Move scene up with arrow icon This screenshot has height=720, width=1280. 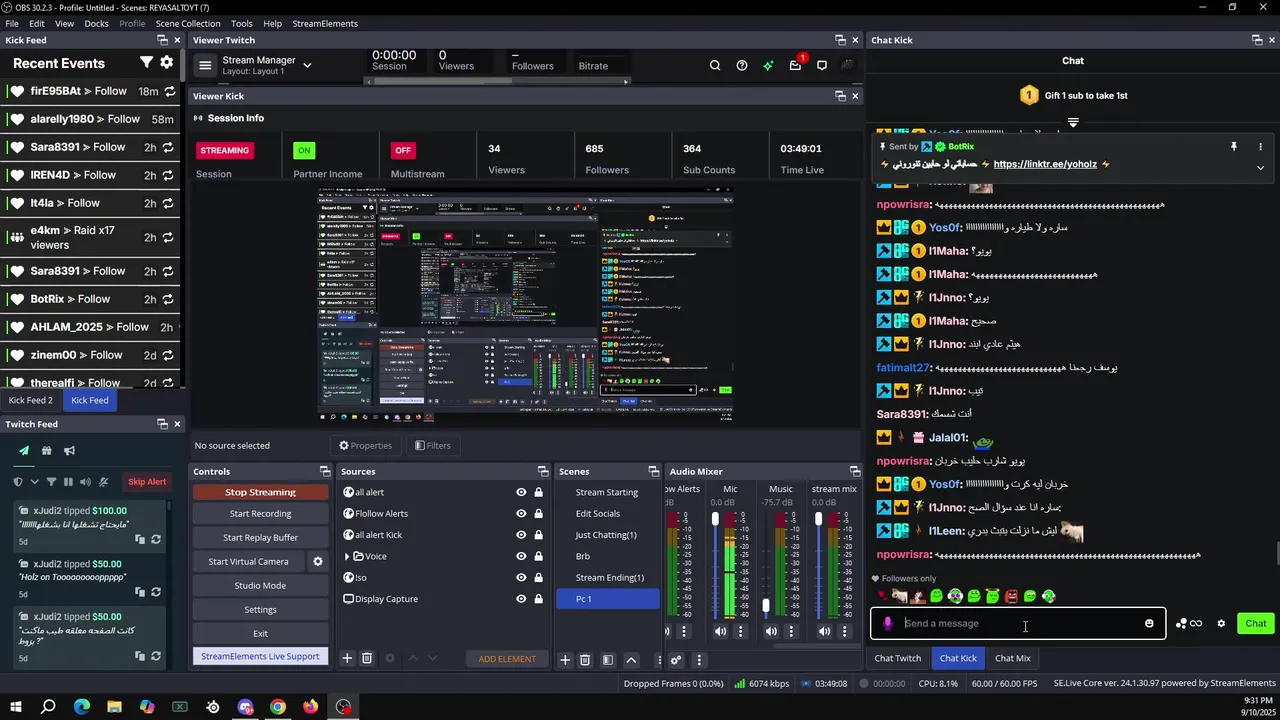(631, 659)
